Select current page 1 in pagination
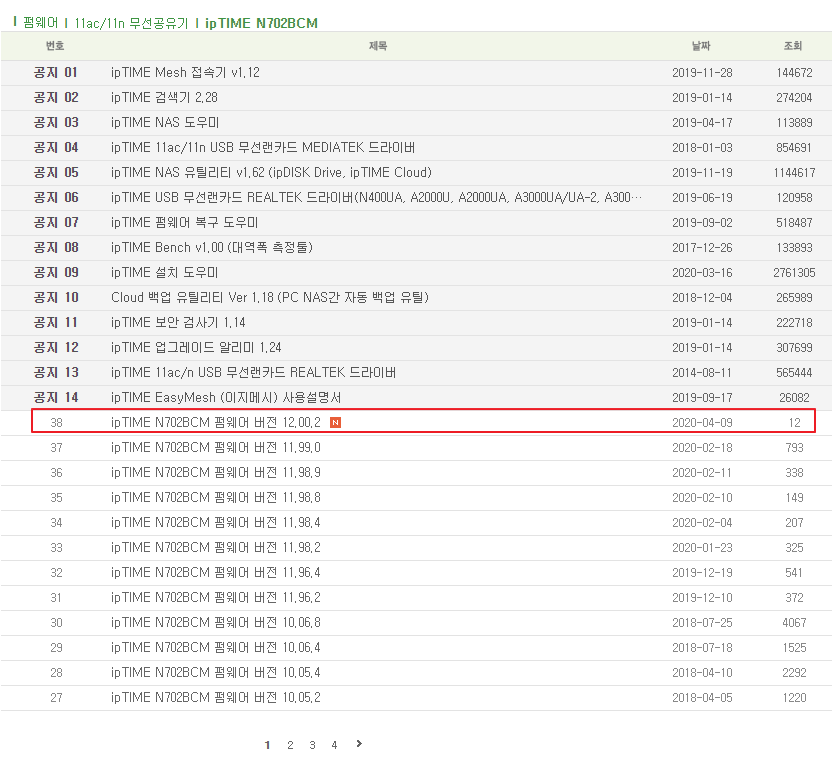Image resolution: width=833 pixels, height=760 pixels. pos(267,745)
